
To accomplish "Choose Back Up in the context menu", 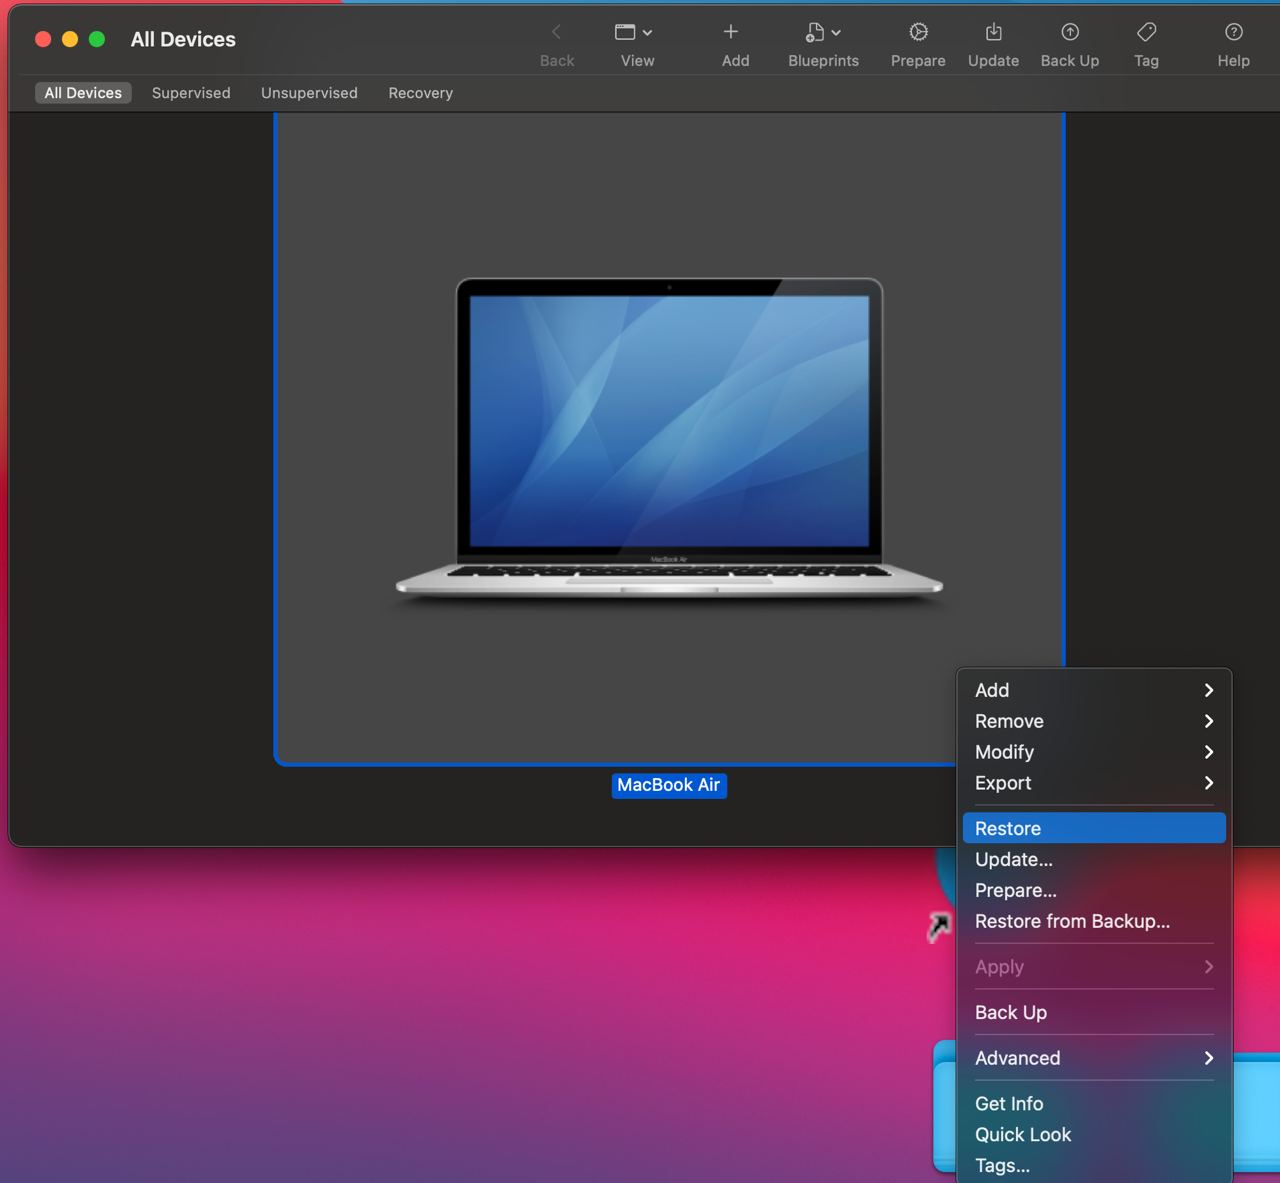I will tap(1094, 1012).
